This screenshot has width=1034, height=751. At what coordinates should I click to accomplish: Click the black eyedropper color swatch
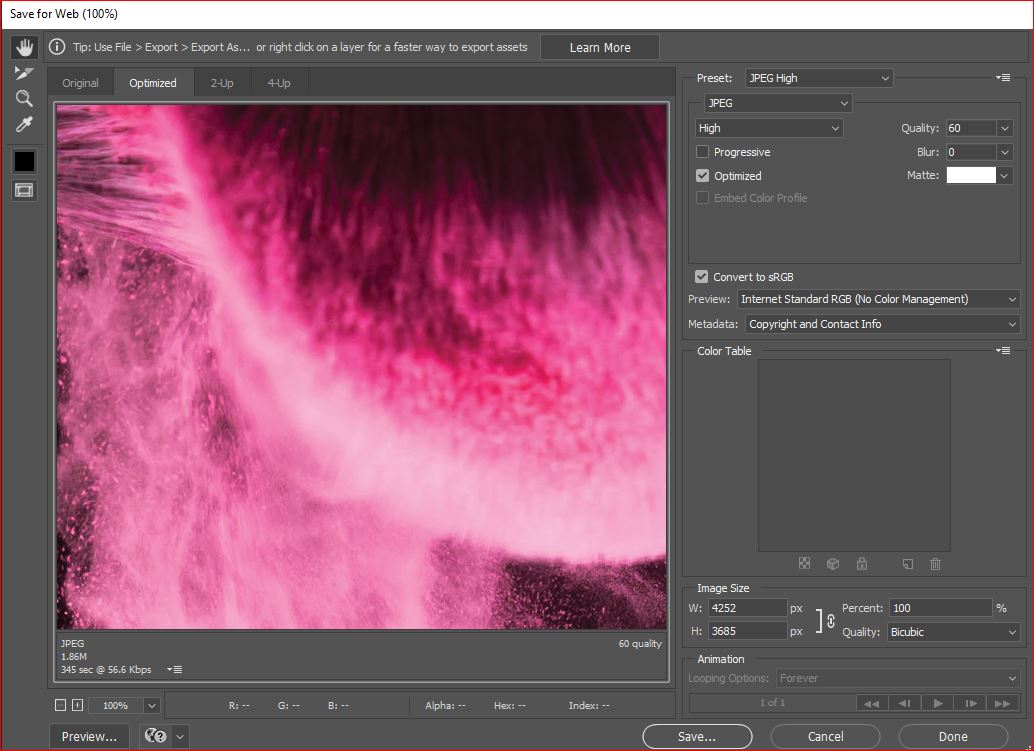click(24, 161)
